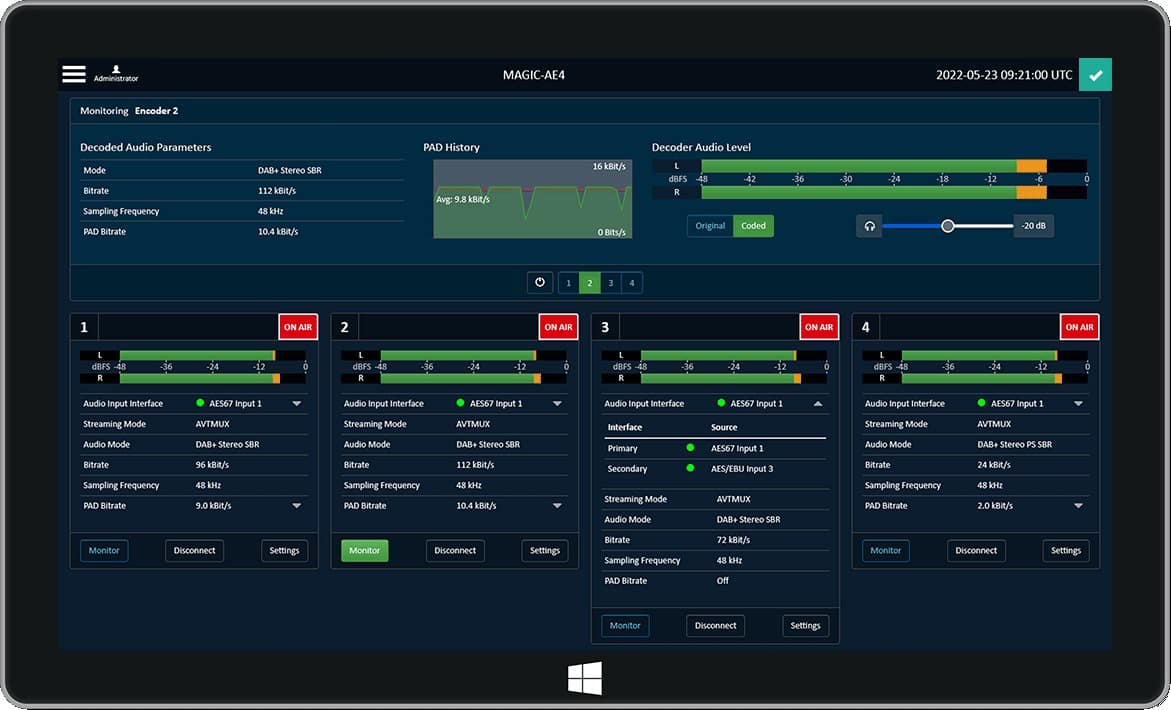The width and height of the screenshot is (1171, 710).
Task: Click the Administrator user icon
Action: coord(116,69)
